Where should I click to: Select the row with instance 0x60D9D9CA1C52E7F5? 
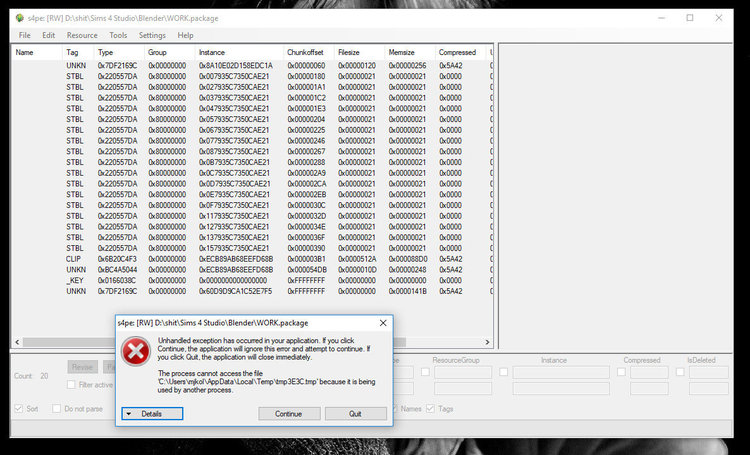pos(252,291)
